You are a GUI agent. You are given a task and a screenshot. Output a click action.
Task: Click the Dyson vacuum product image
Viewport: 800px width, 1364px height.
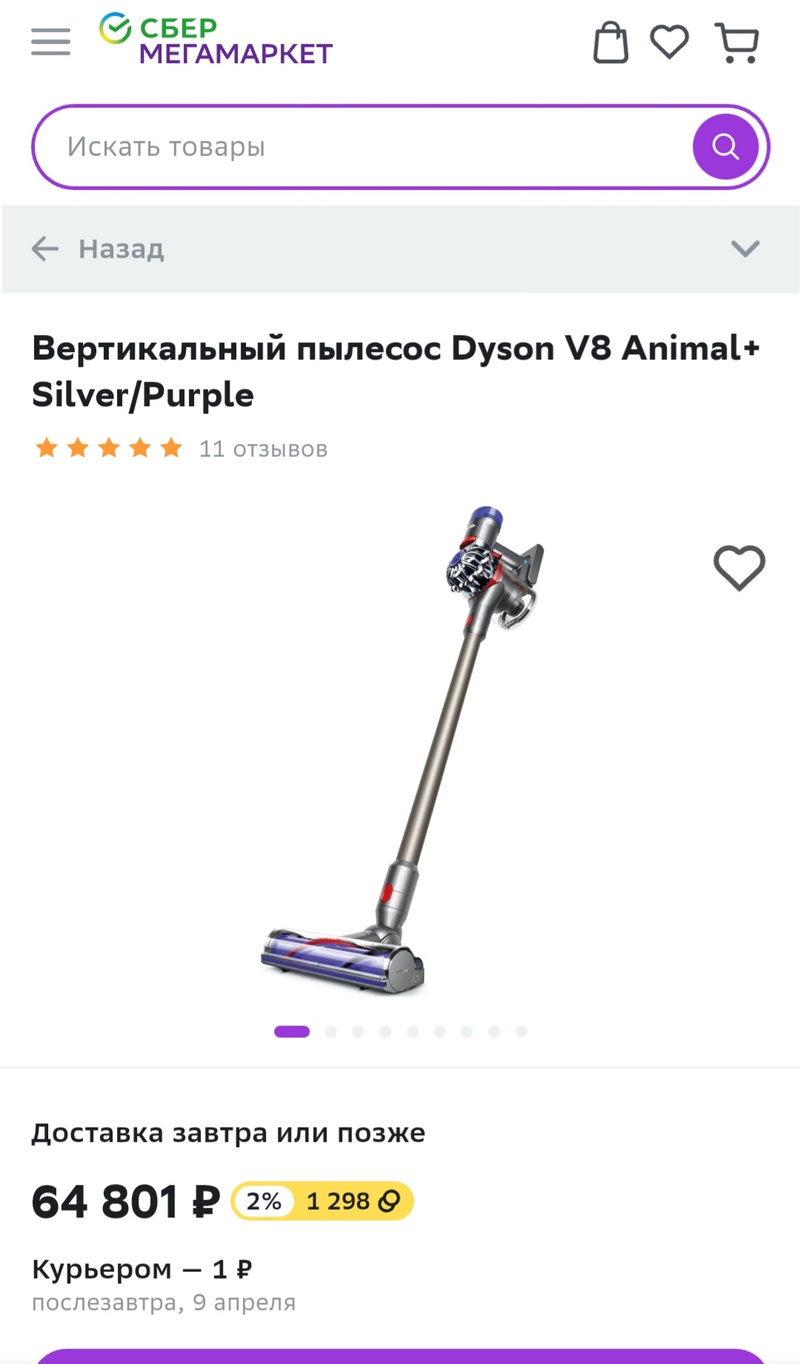click(x=402, y=750)
